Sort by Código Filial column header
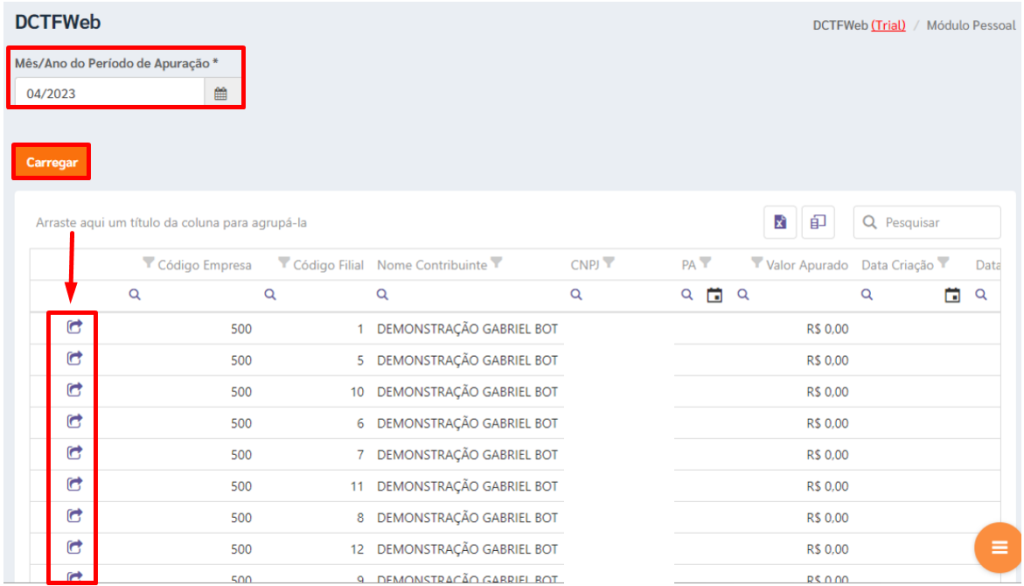The width and height of the screenshot is (1024, 586). pyautogui.click(x=328, y=265)
